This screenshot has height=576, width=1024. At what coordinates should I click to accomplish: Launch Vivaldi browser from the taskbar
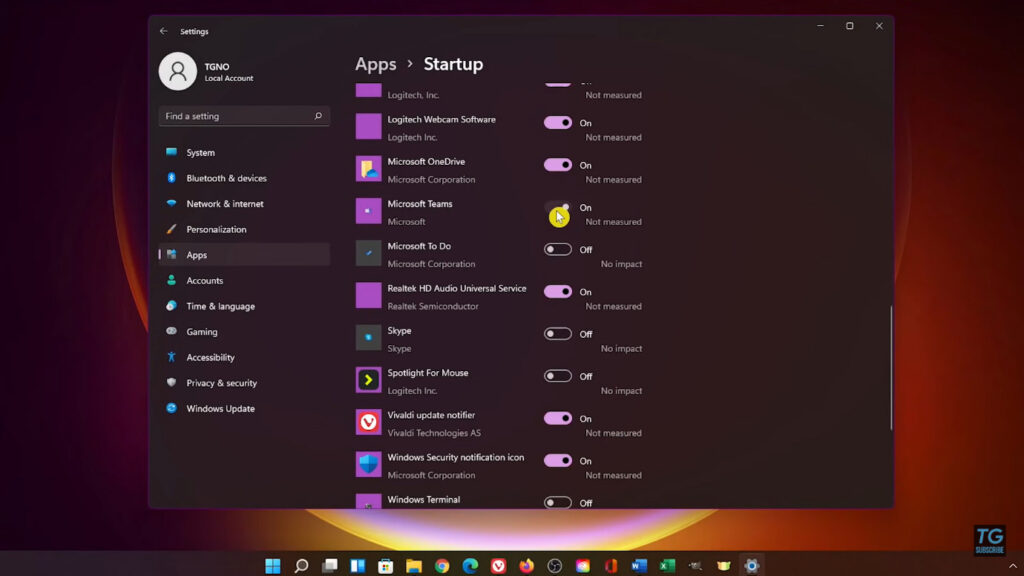pyautogui.click(x=498, y=566)
